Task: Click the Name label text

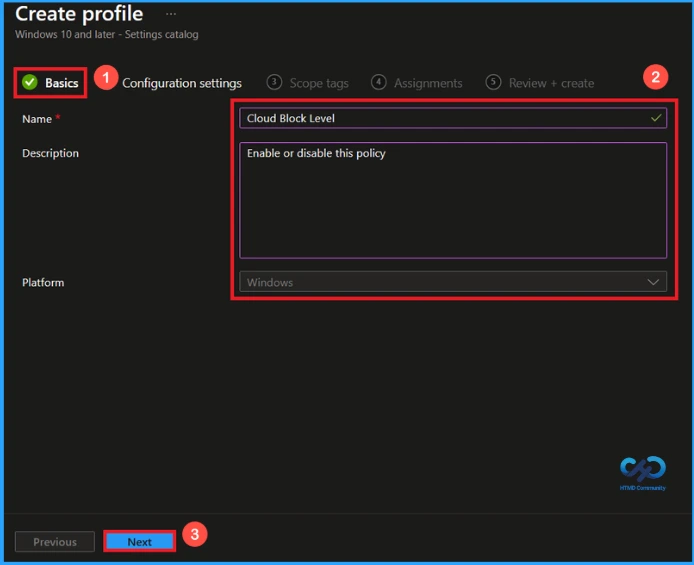Action: pos(37,119)
